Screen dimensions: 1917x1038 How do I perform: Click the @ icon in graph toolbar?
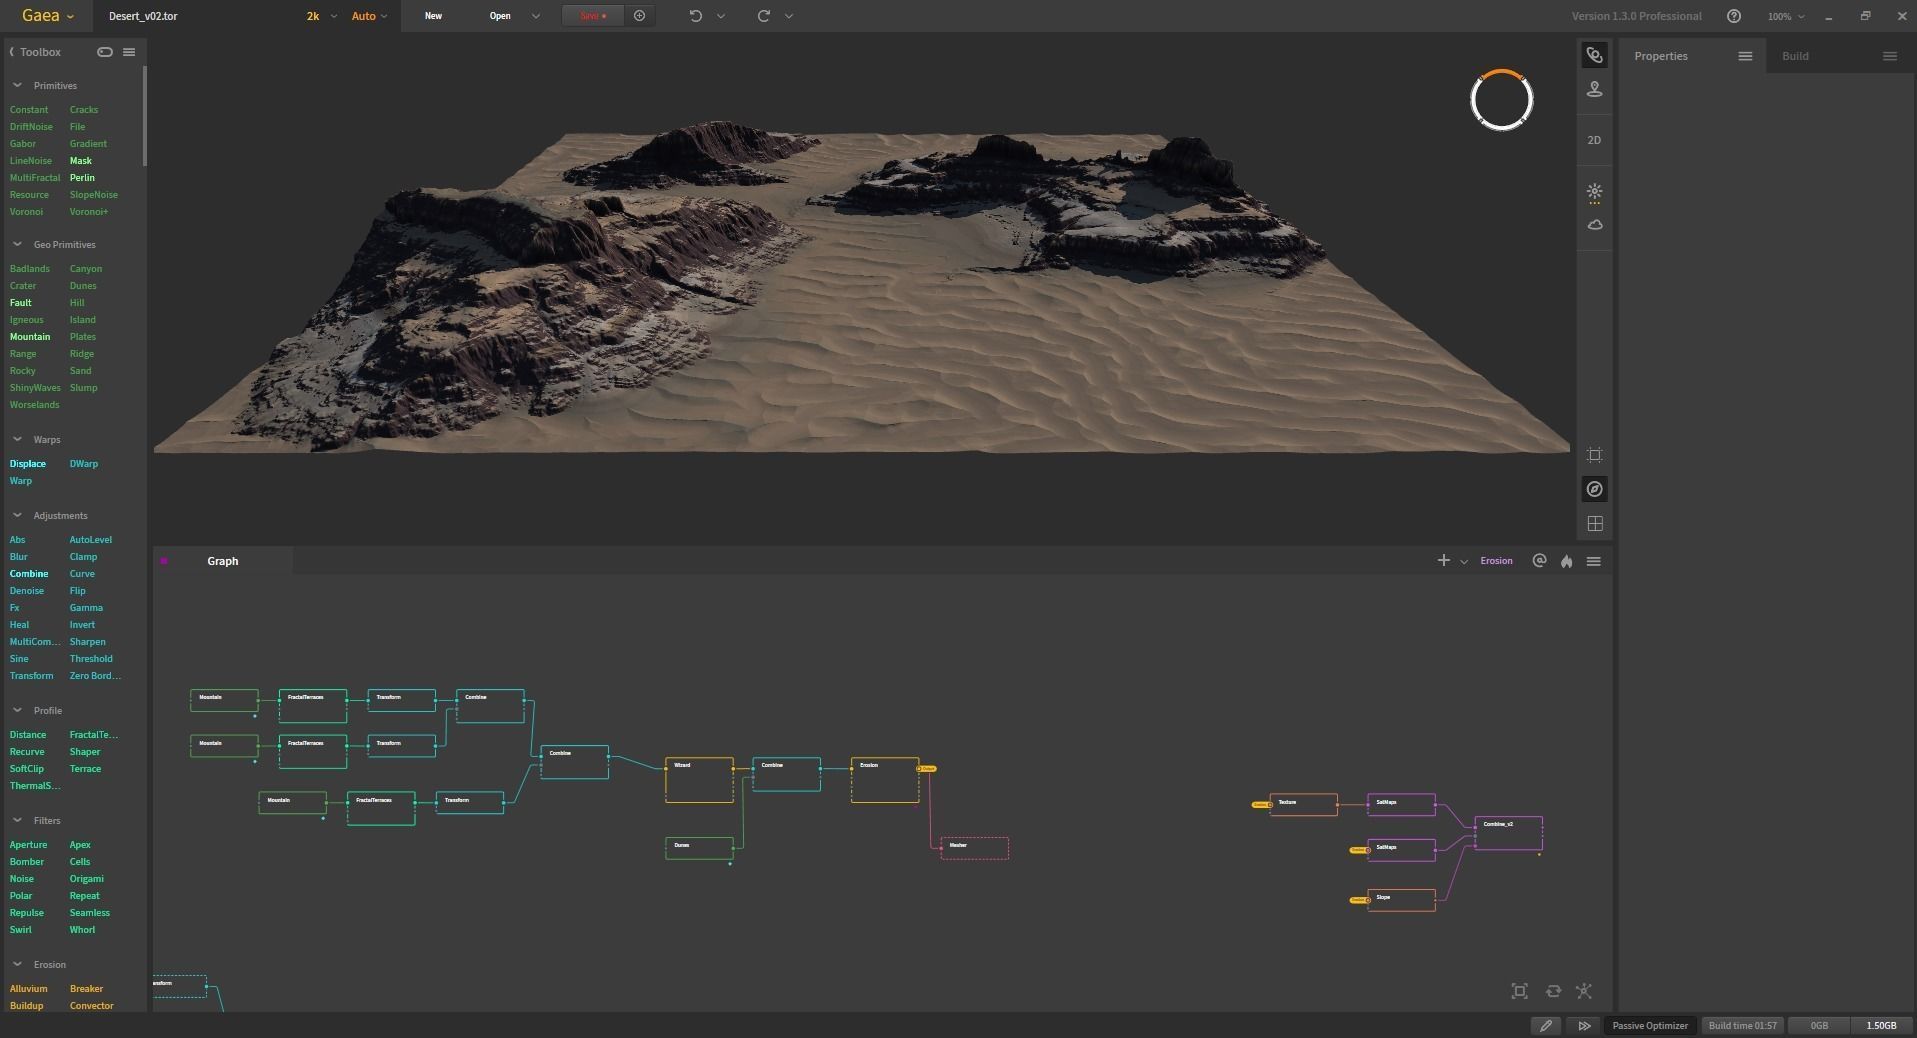pos(1539,561)
